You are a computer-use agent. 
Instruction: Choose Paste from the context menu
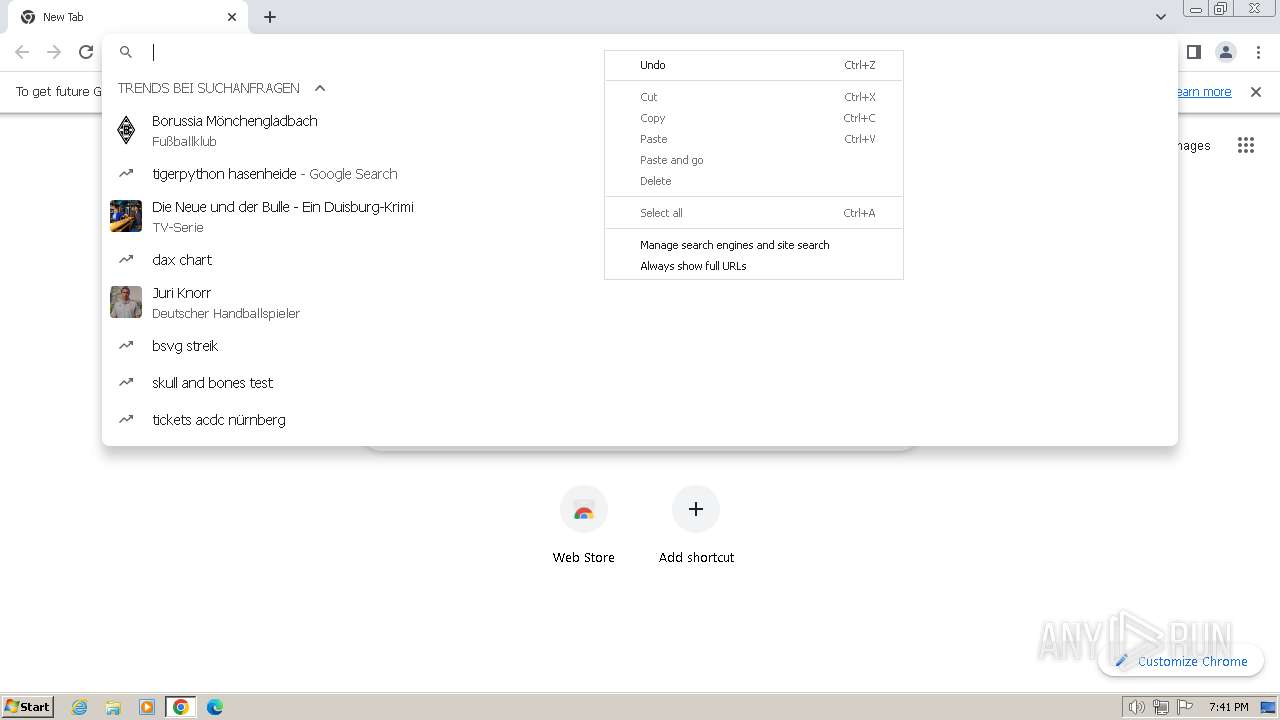[x=754, y=139]
